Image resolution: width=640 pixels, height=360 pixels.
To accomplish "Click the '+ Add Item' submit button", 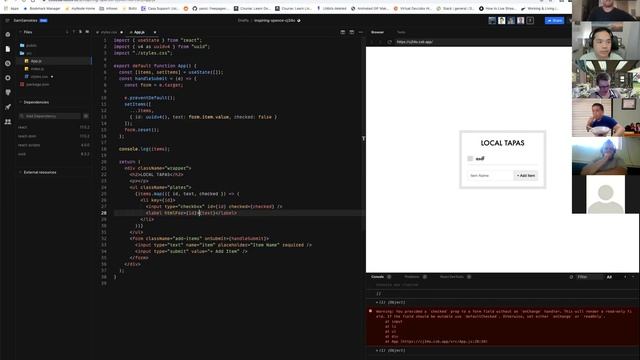I will (525, 176).
